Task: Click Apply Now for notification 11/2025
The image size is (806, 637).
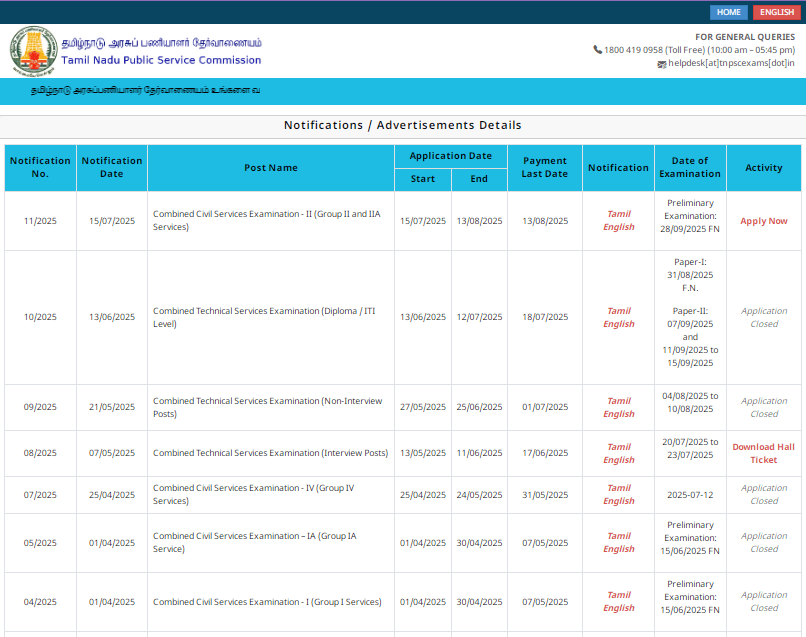Action: pyautogui.click(x=763, y=220)
